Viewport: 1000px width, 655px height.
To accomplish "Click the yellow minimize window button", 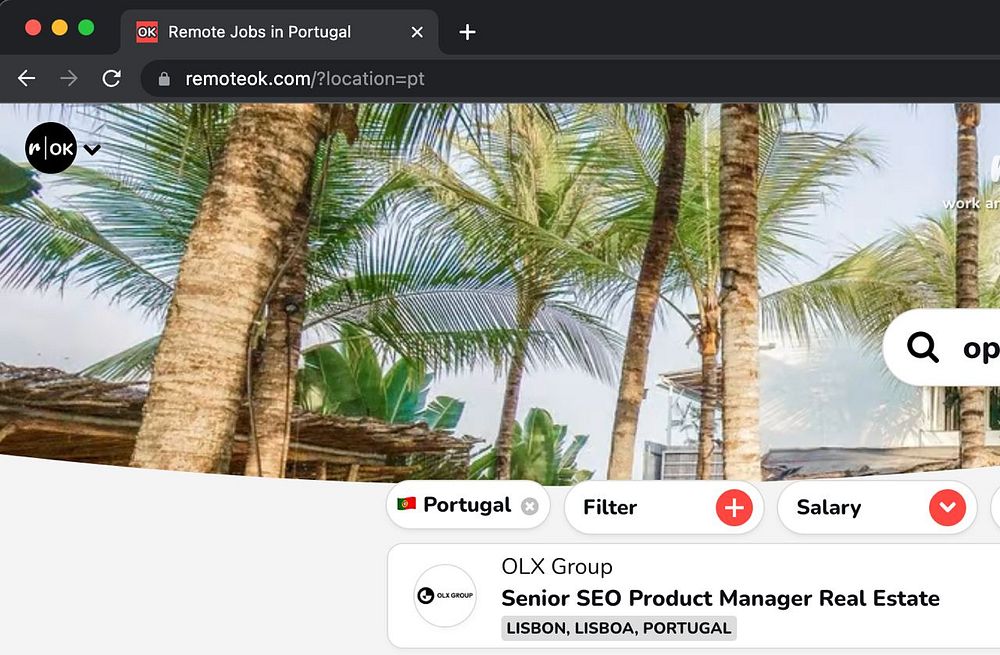I will coord(59,27).
